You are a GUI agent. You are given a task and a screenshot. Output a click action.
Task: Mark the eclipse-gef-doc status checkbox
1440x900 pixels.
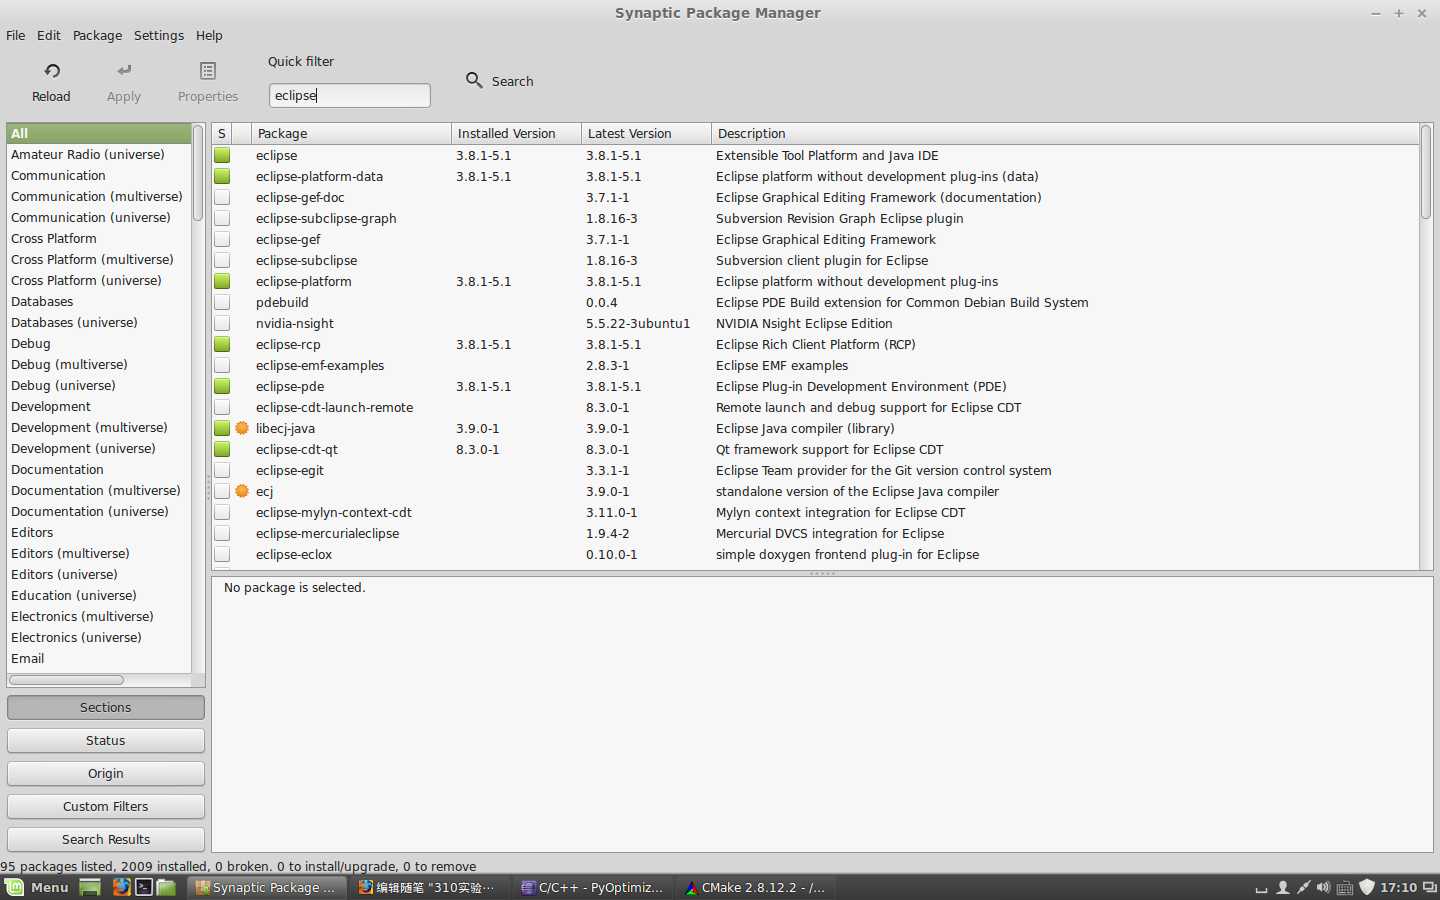click(x=222, y=197)
